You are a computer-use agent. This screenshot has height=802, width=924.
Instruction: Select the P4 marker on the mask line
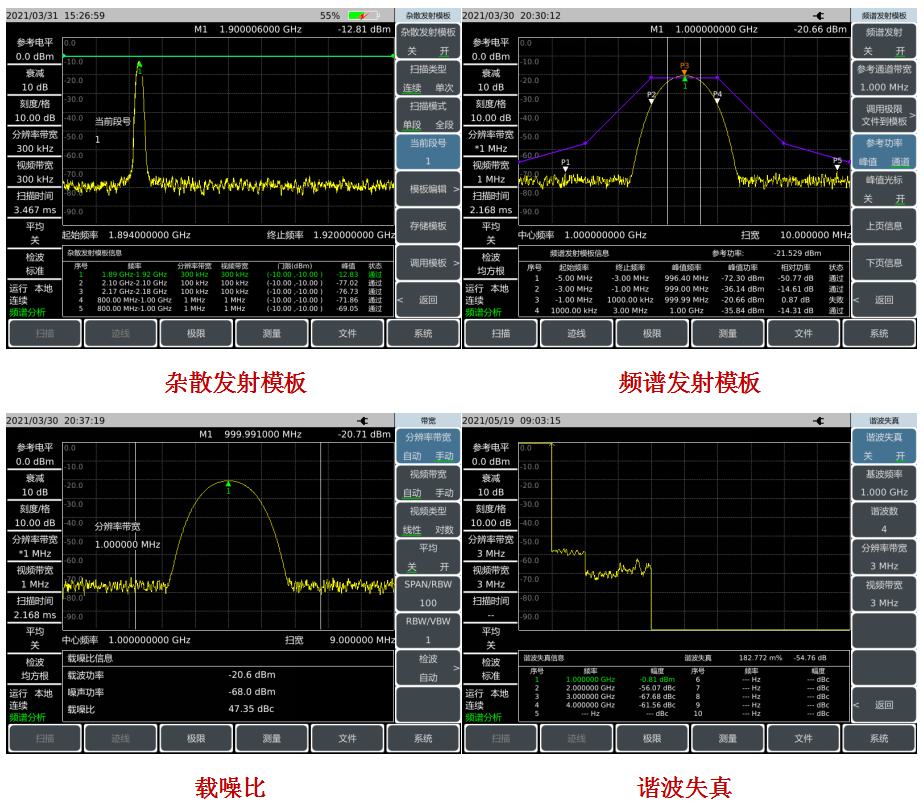[x=717, y=99]
